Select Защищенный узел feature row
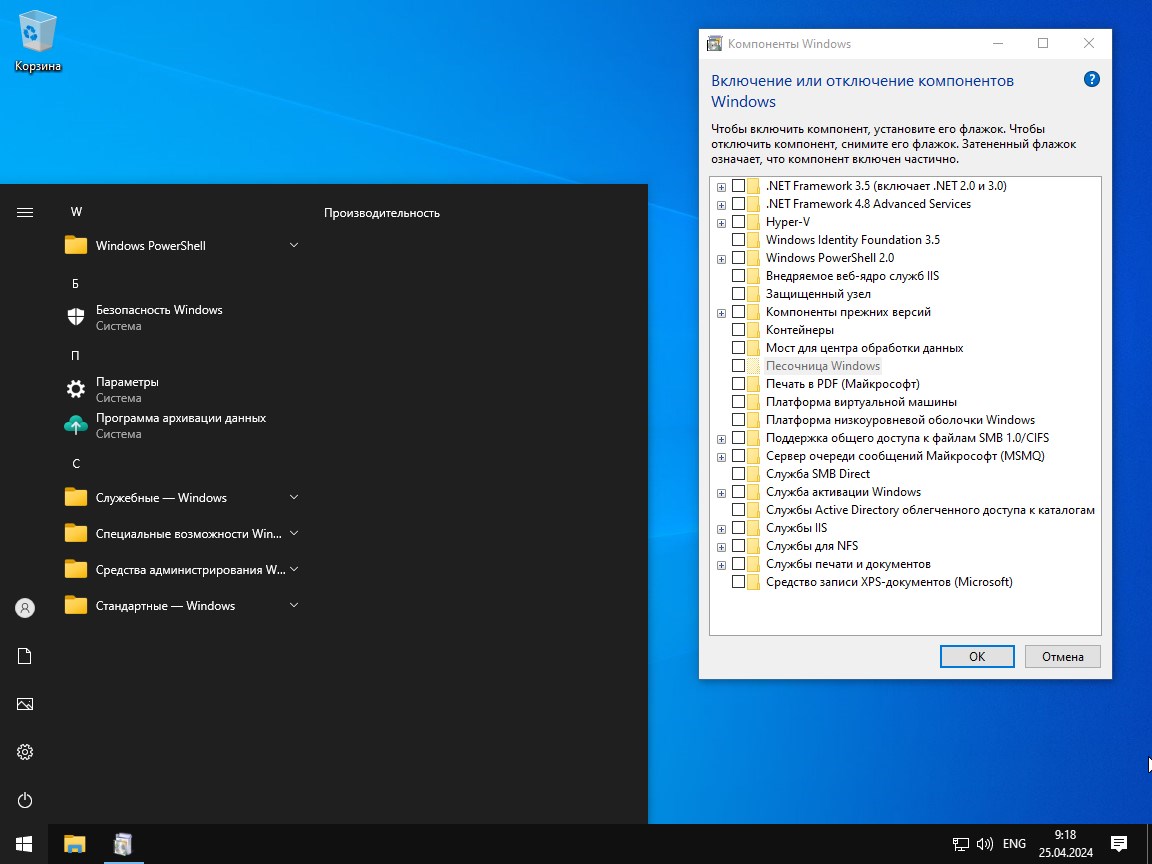The width and height of the screenshot is (1152, 864). [818, 294]
